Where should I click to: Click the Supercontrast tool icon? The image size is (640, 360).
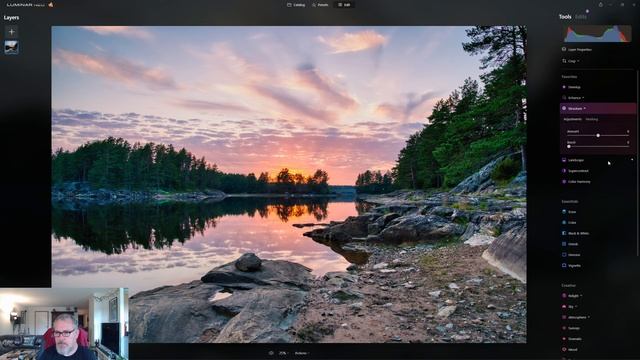click(564, 171)
